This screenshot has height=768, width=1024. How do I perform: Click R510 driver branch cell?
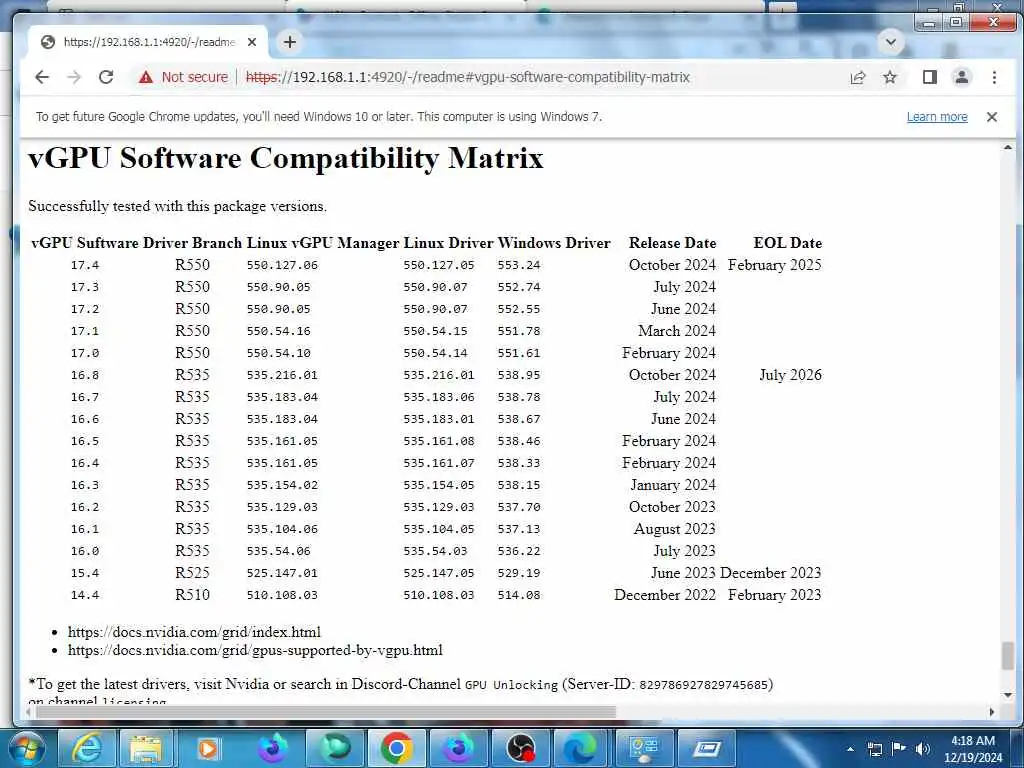point(192,595)
